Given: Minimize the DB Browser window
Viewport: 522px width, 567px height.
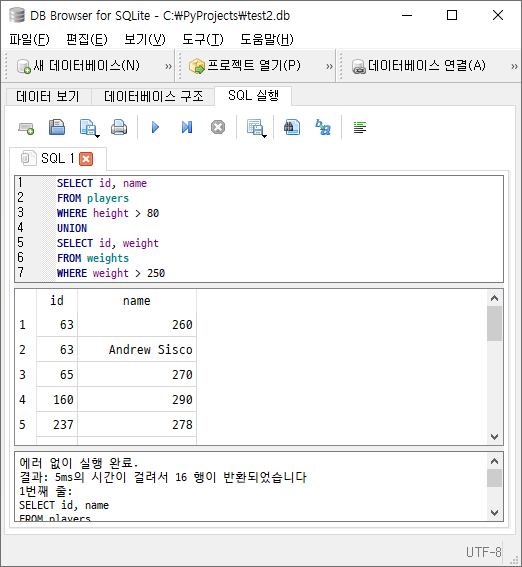Looking at the screenshot, I should point(407,16).
